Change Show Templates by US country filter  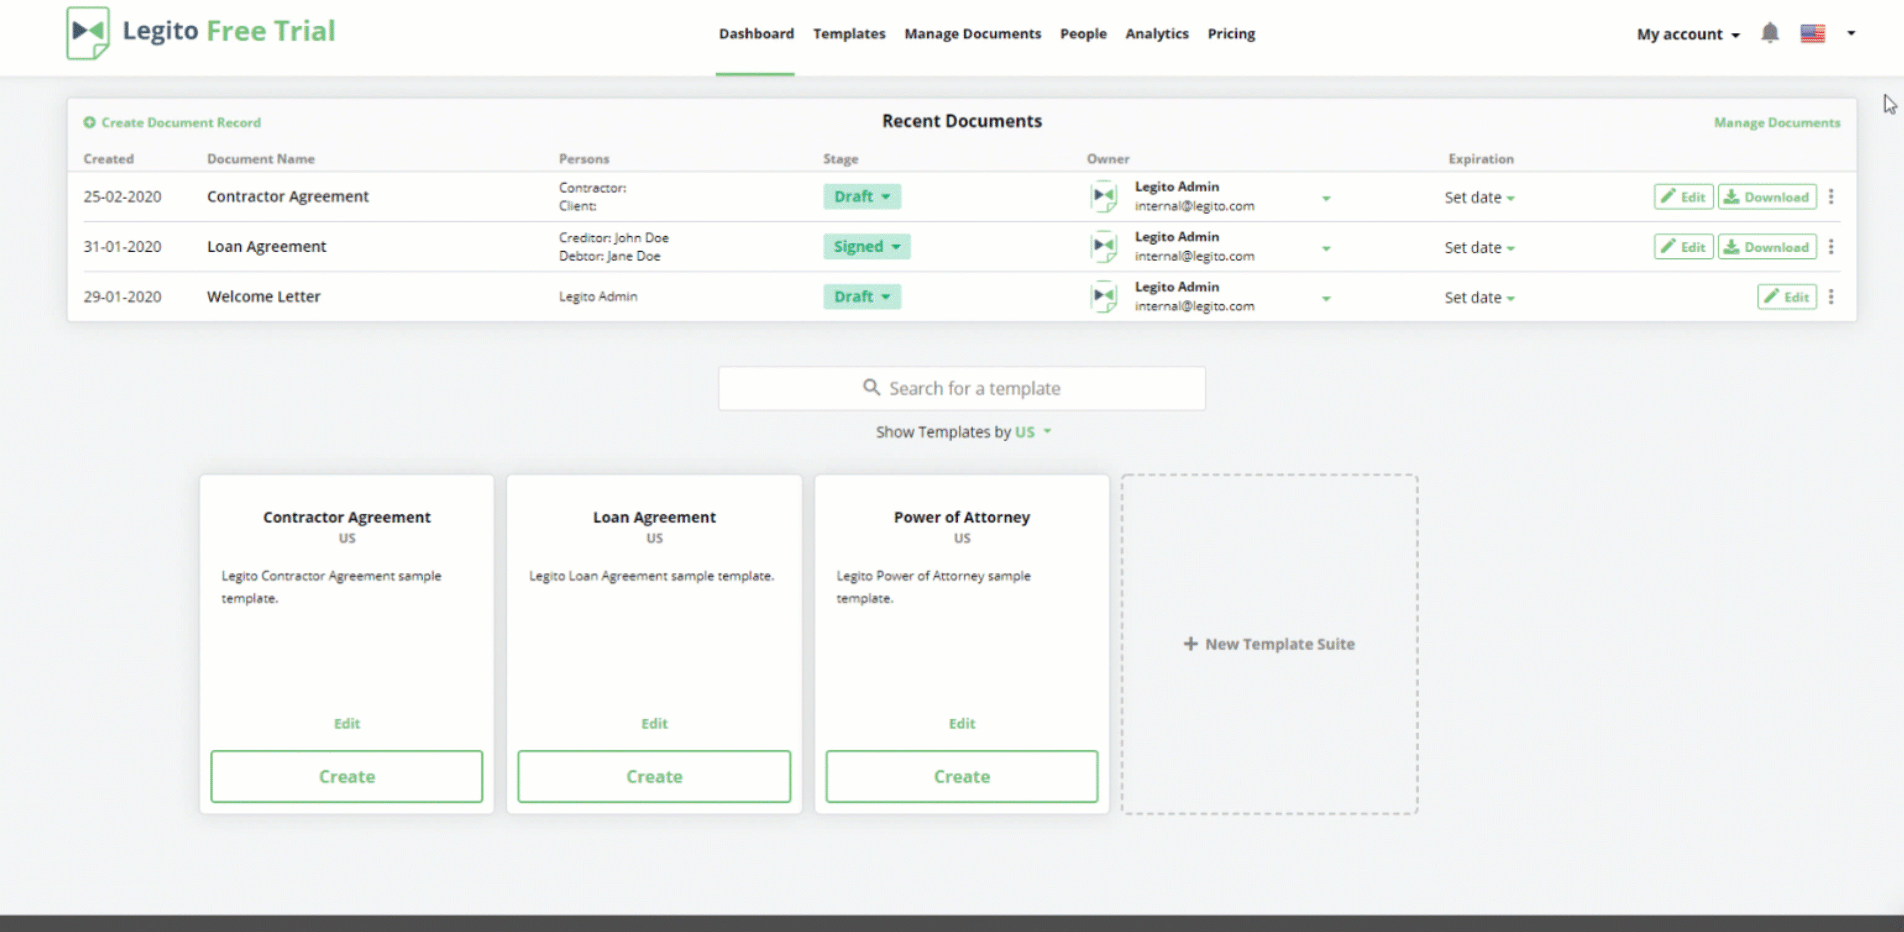1032,432
